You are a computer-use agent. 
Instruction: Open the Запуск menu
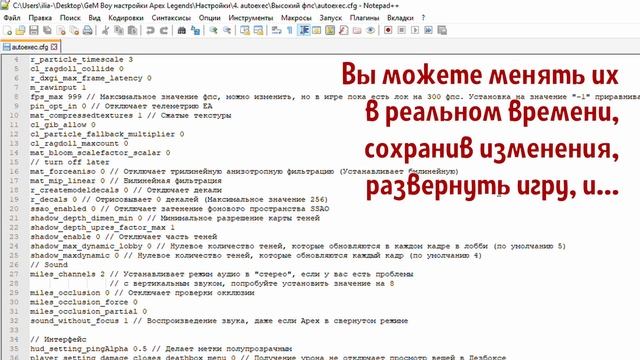pos(331,18)
